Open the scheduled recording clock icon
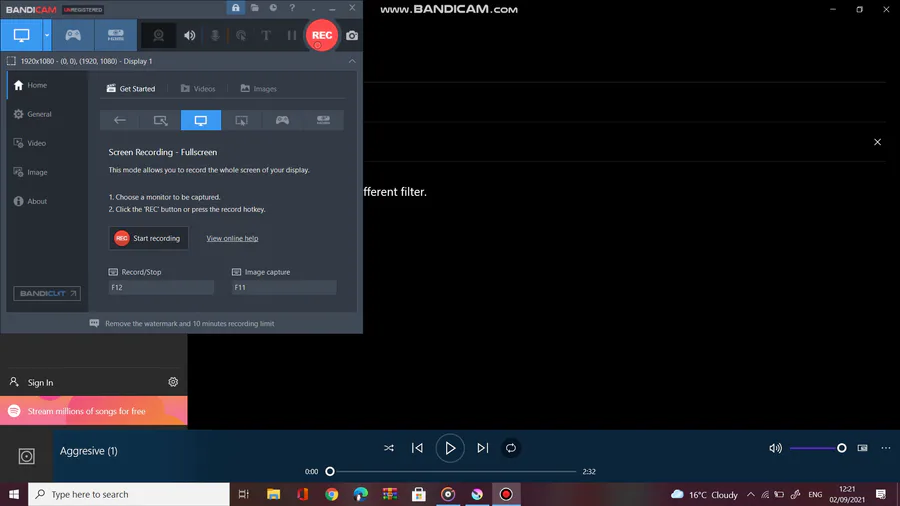Viewport: 900px width, 506px height. click(273, 8)
